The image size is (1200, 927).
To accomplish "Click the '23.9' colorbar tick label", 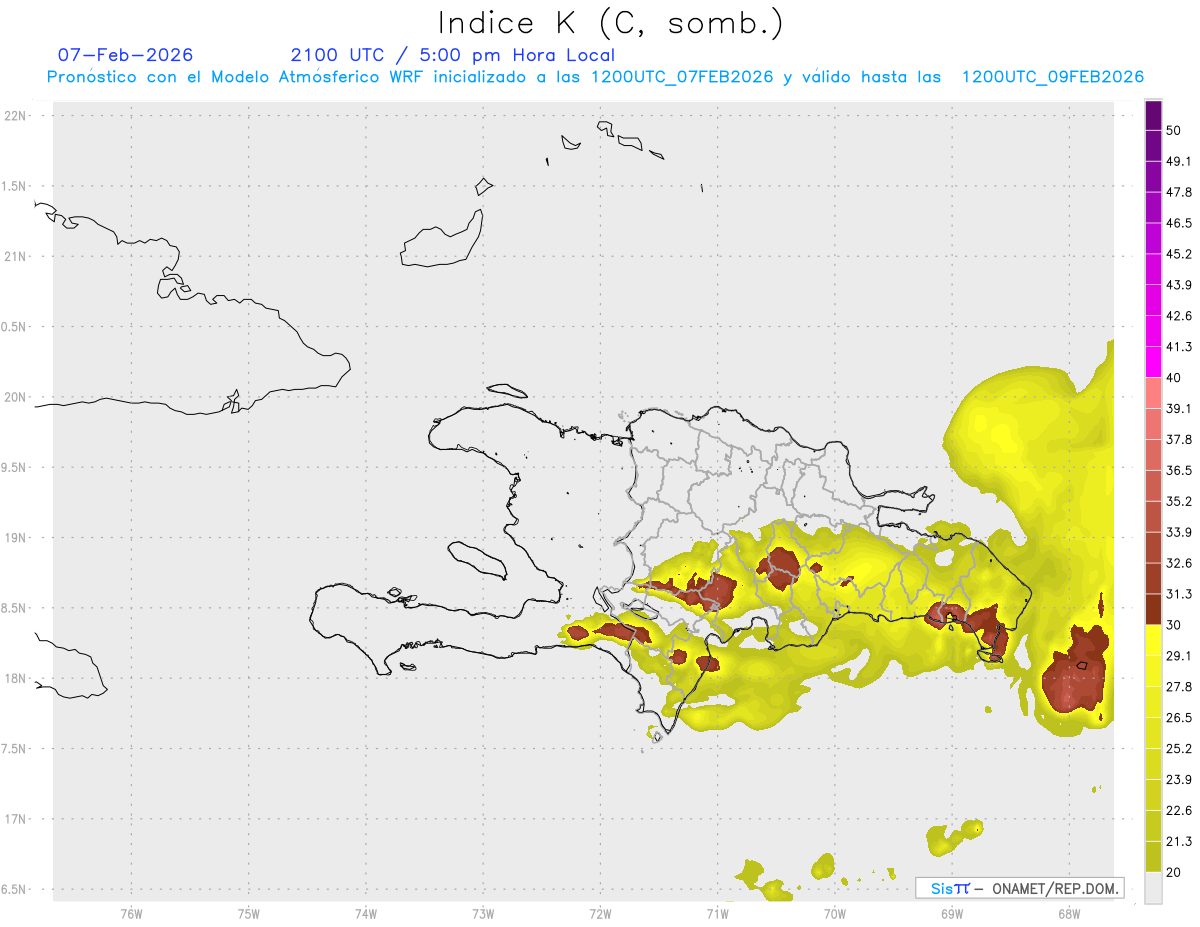I will point(1179,780).
